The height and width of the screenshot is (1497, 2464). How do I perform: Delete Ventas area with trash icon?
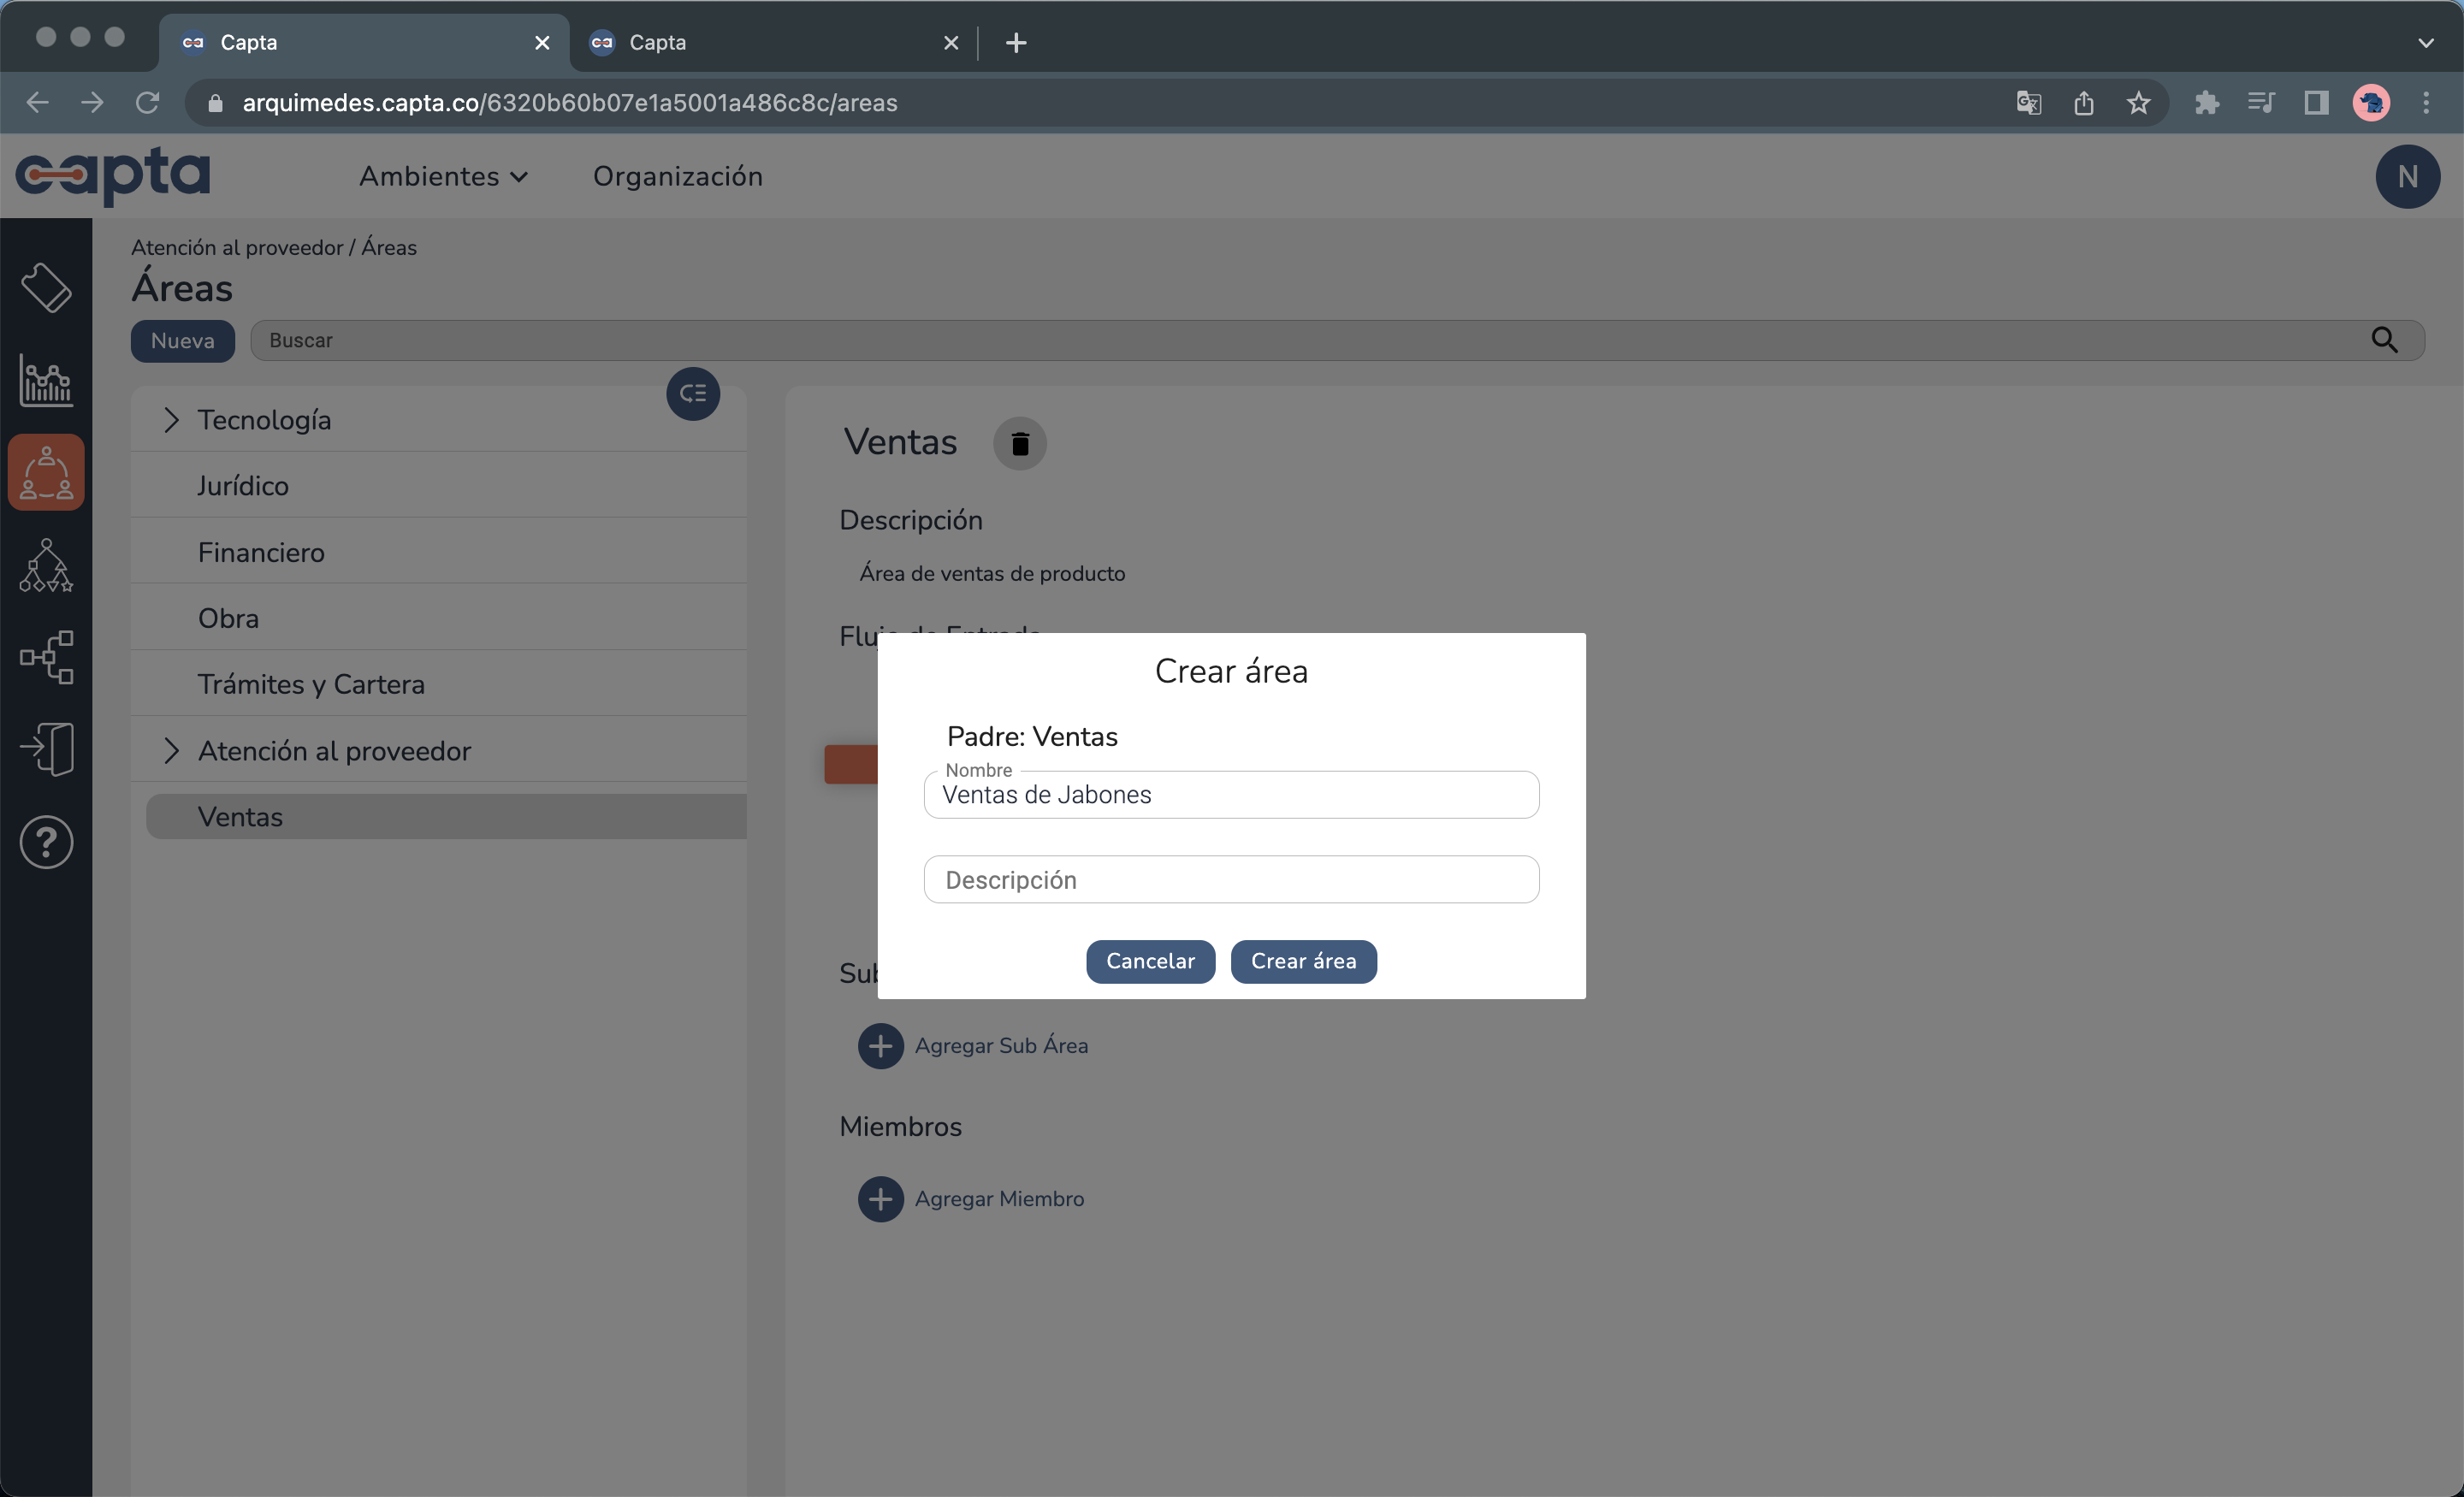[1019, 443]
